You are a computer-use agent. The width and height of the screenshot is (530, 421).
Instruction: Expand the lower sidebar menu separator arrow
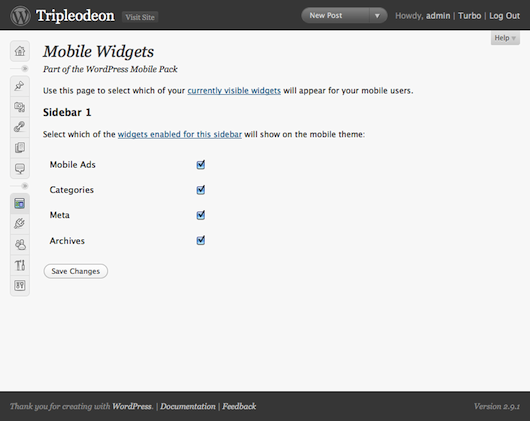click(24, 186)
